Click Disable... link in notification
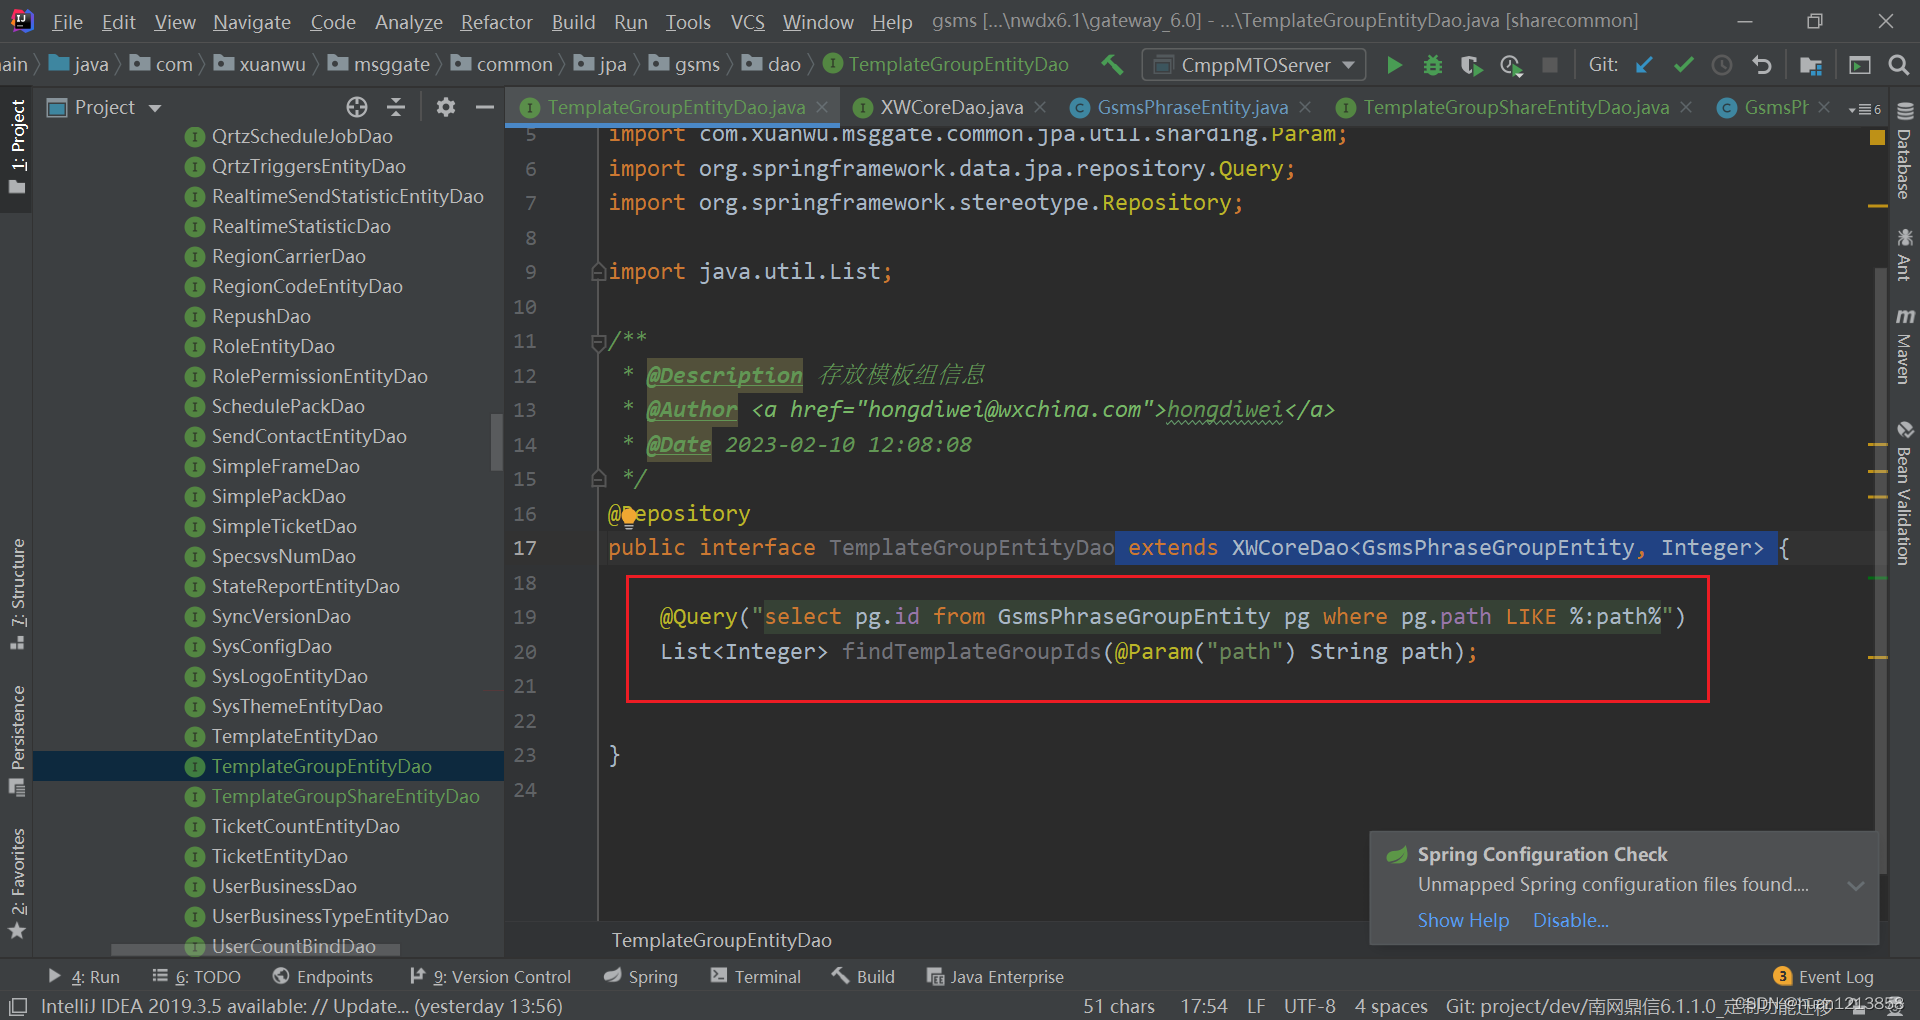The height and width of the screenshot is (1020, 1920). click(1570, 920)
